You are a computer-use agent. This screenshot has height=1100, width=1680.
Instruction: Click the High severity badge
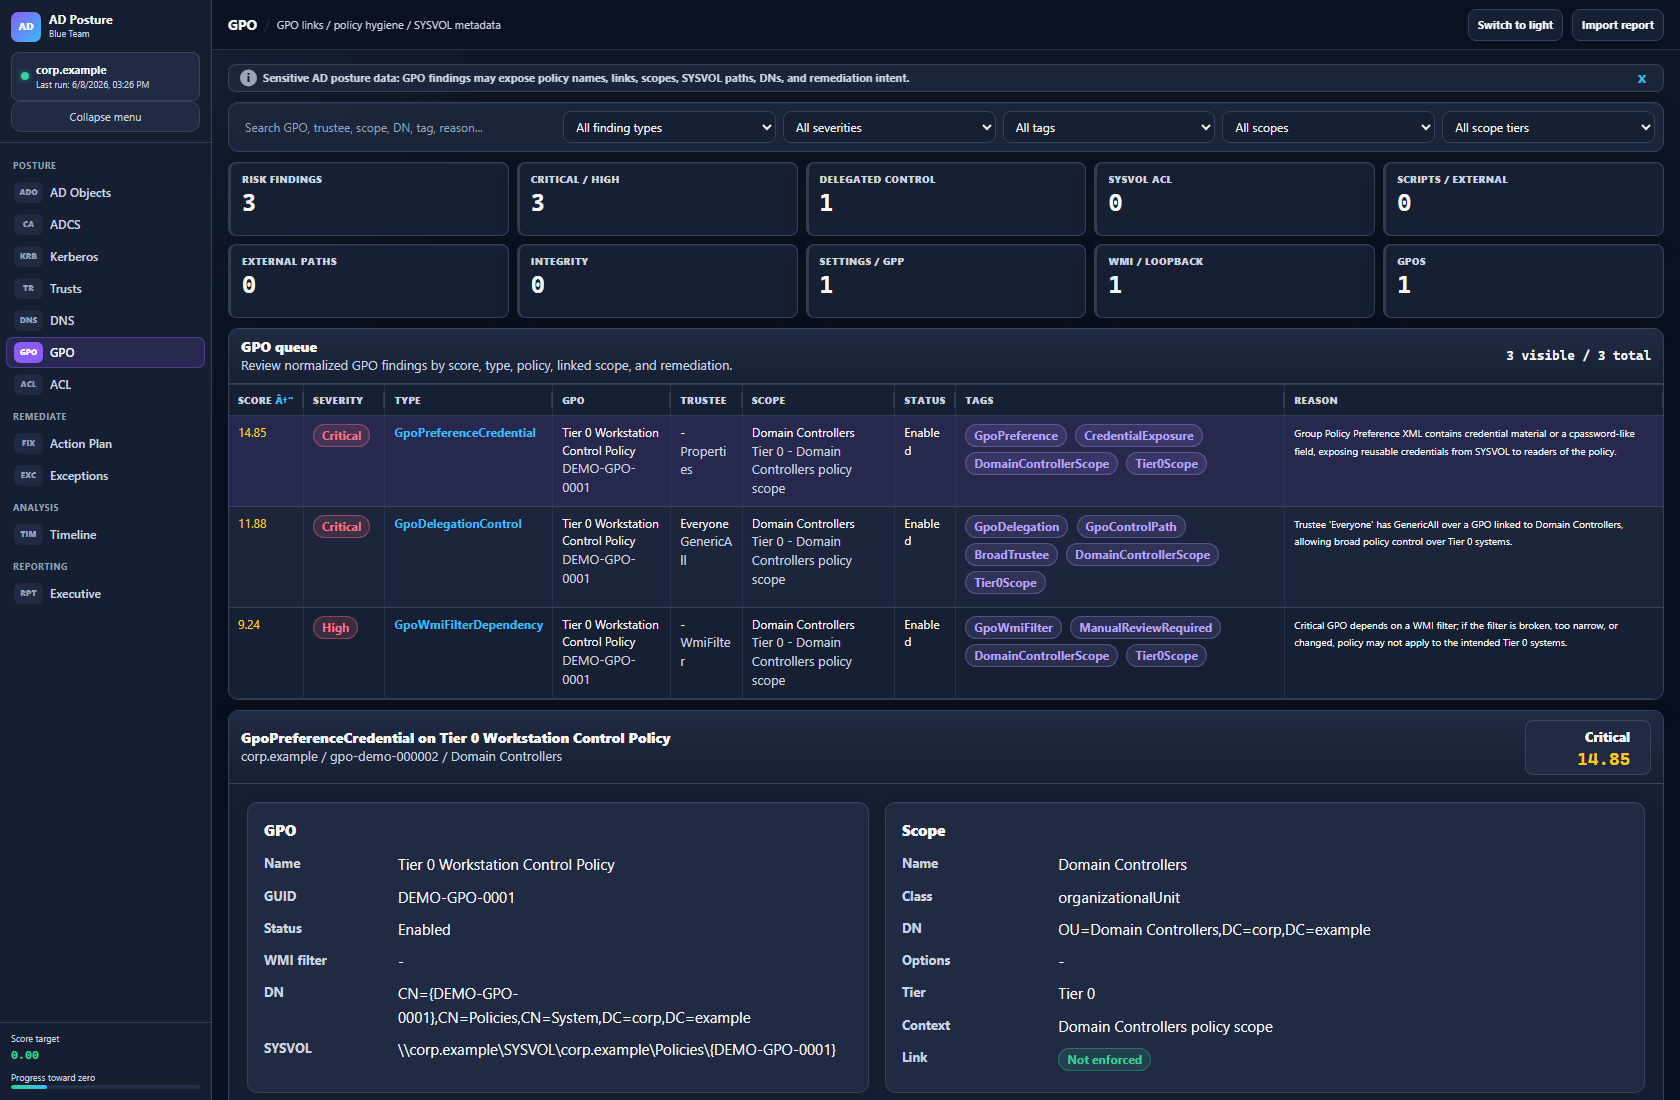335,627
